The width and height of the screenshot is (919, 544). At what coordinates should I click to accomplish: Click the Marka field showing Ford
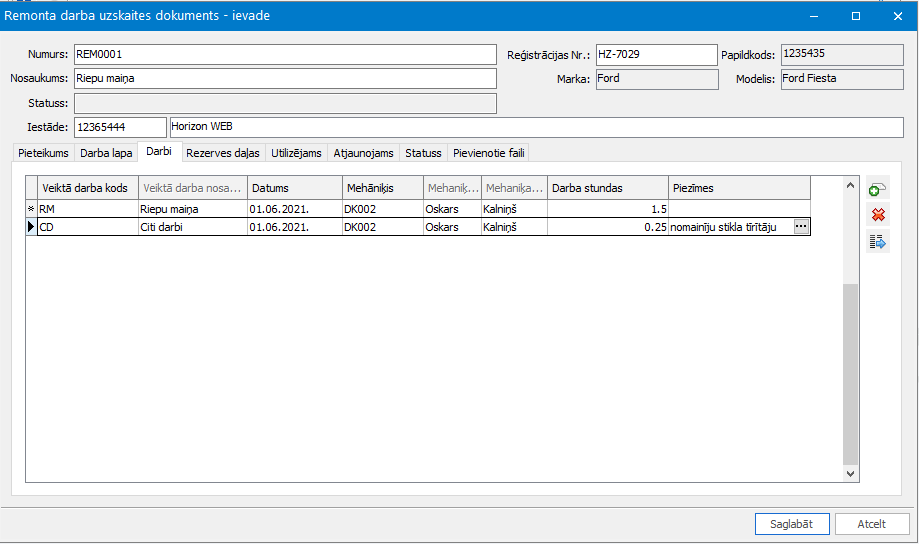[x=657, y=79]
